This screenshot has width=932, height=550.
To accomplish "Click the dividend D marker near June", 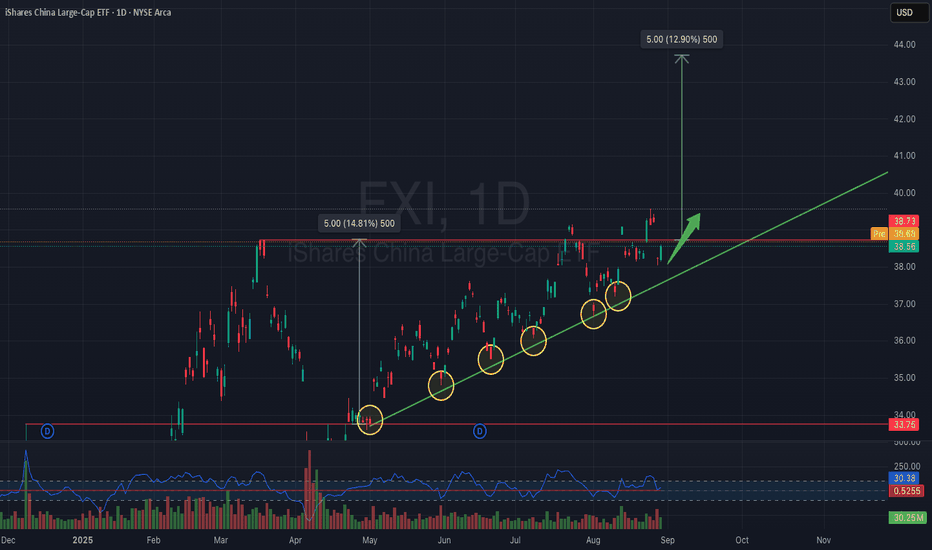I will pos(480,431).
